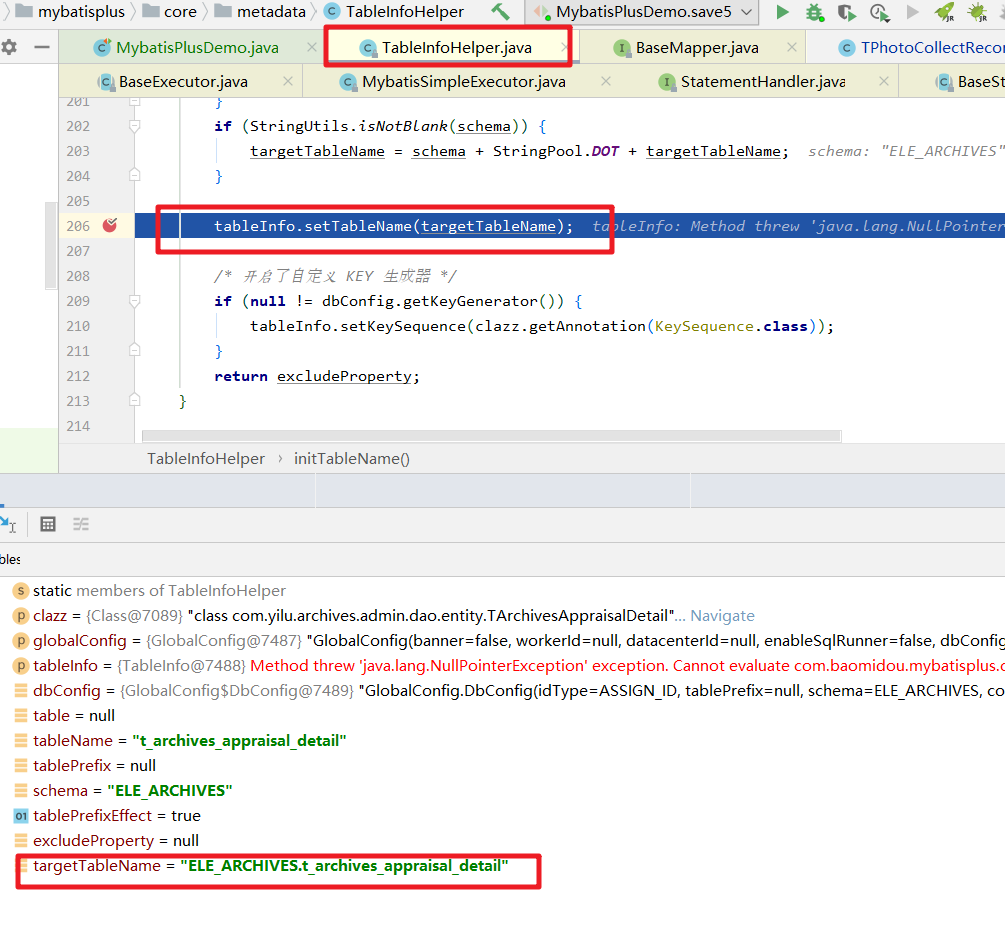Click the Evaluate Expression calculator icon

48,524
